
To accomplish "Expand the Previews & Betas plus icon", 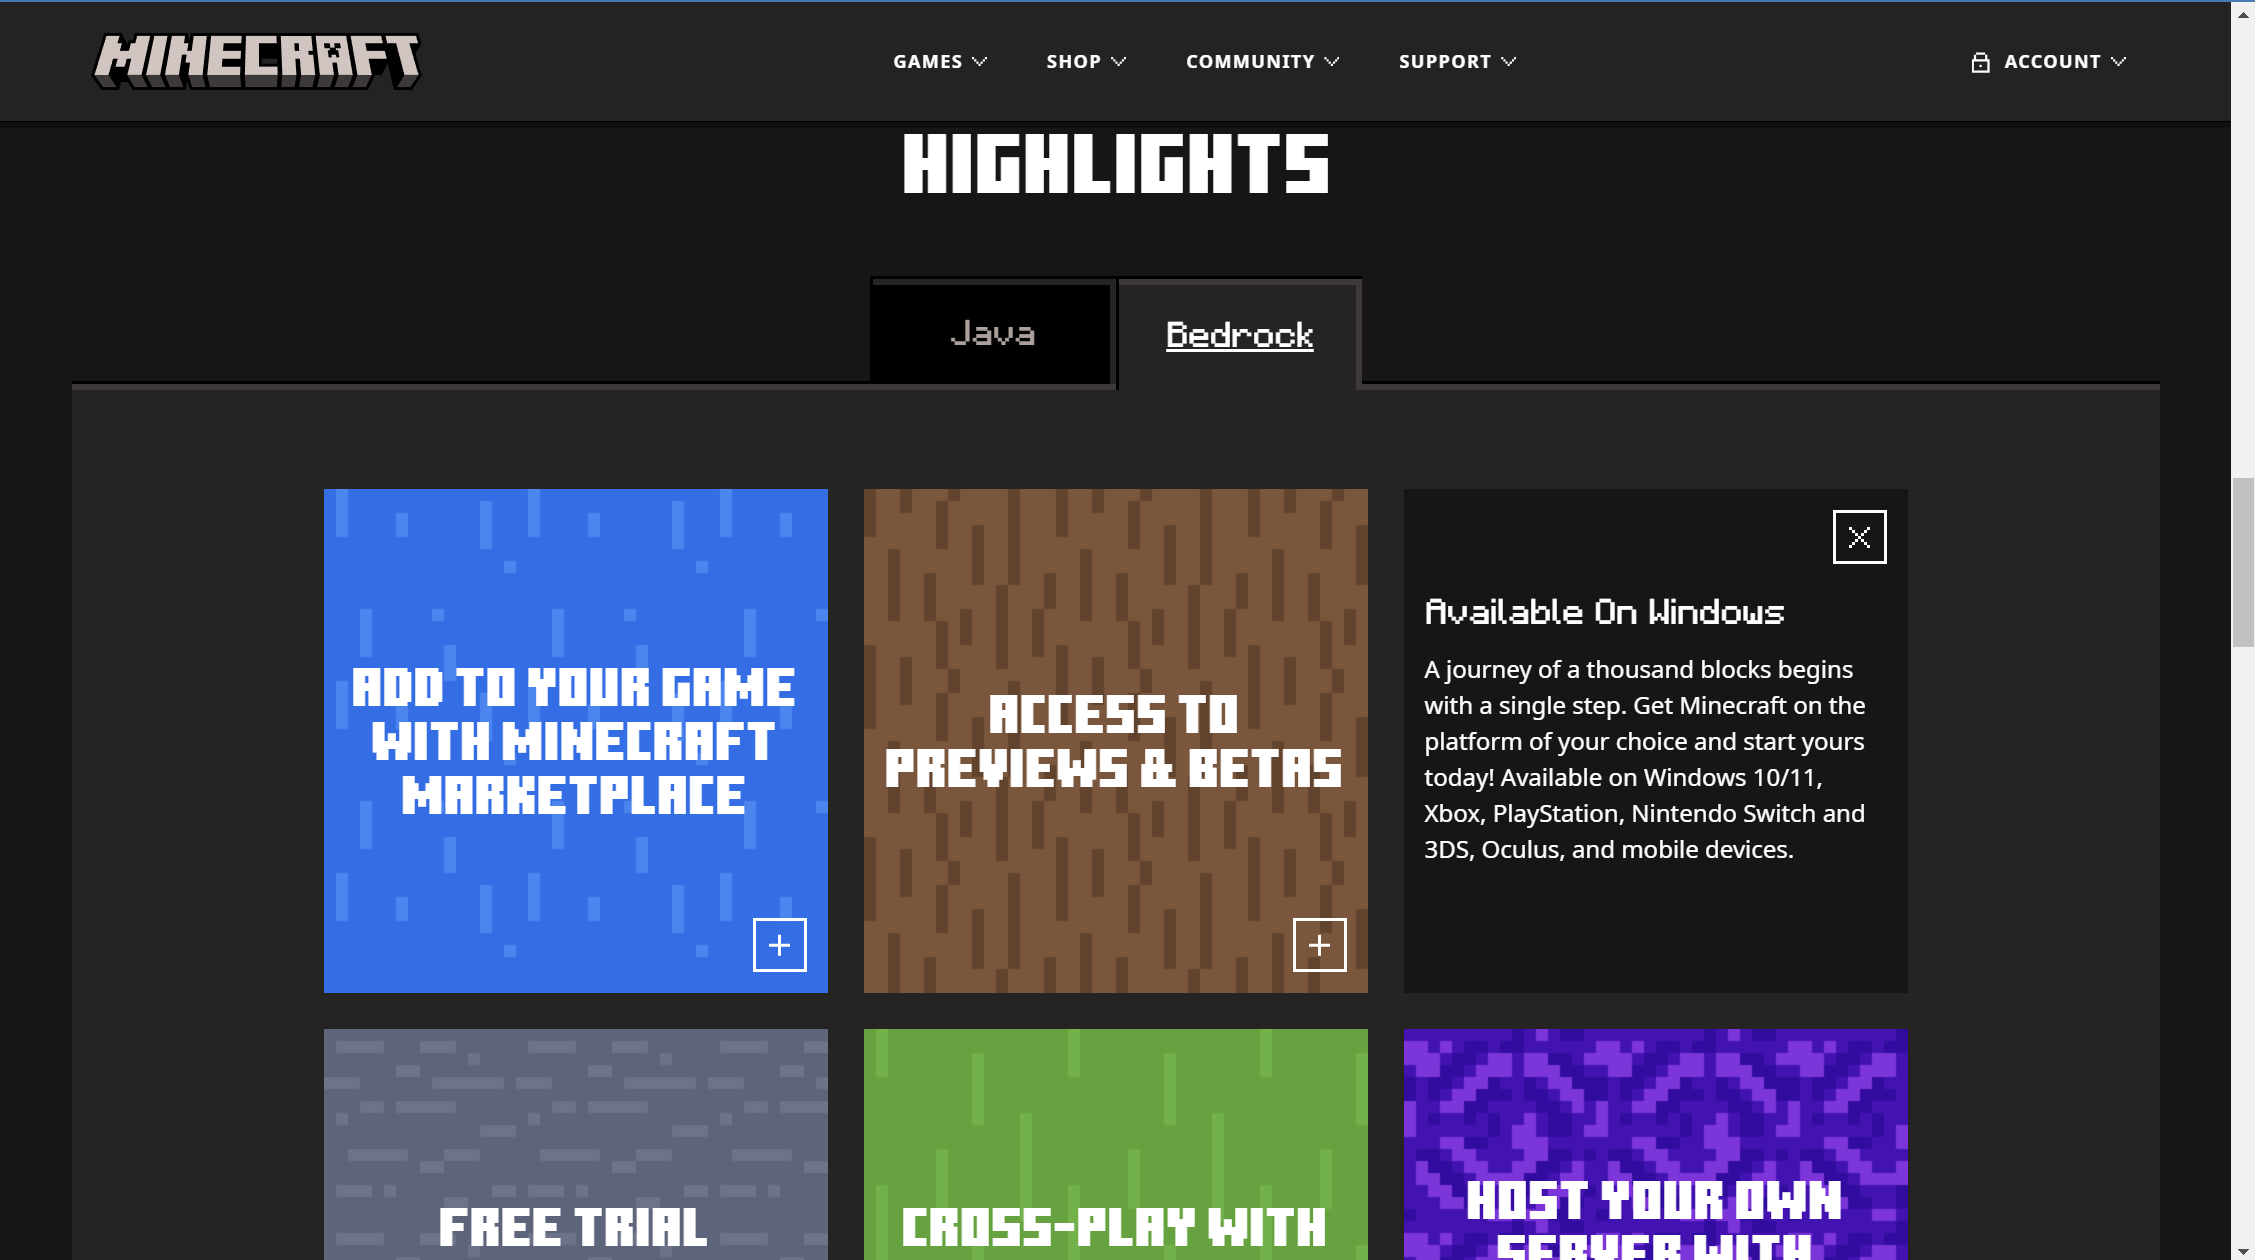I will click(1319, 945).
